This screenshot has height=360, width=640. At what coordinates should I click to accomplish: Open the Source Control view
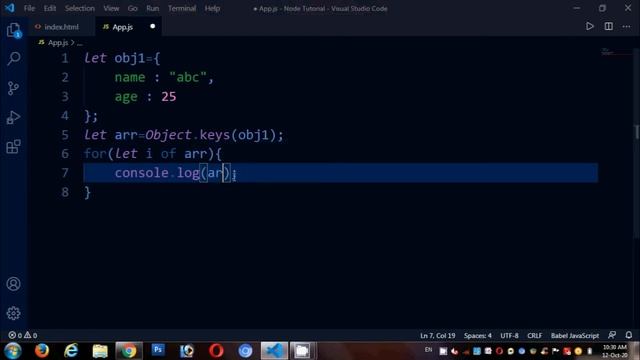[13, 88]
